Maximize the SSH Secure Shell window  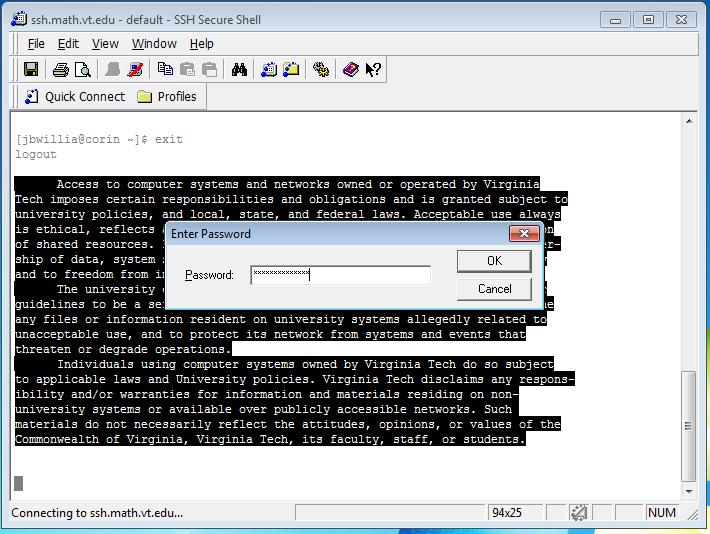[648, 20]
